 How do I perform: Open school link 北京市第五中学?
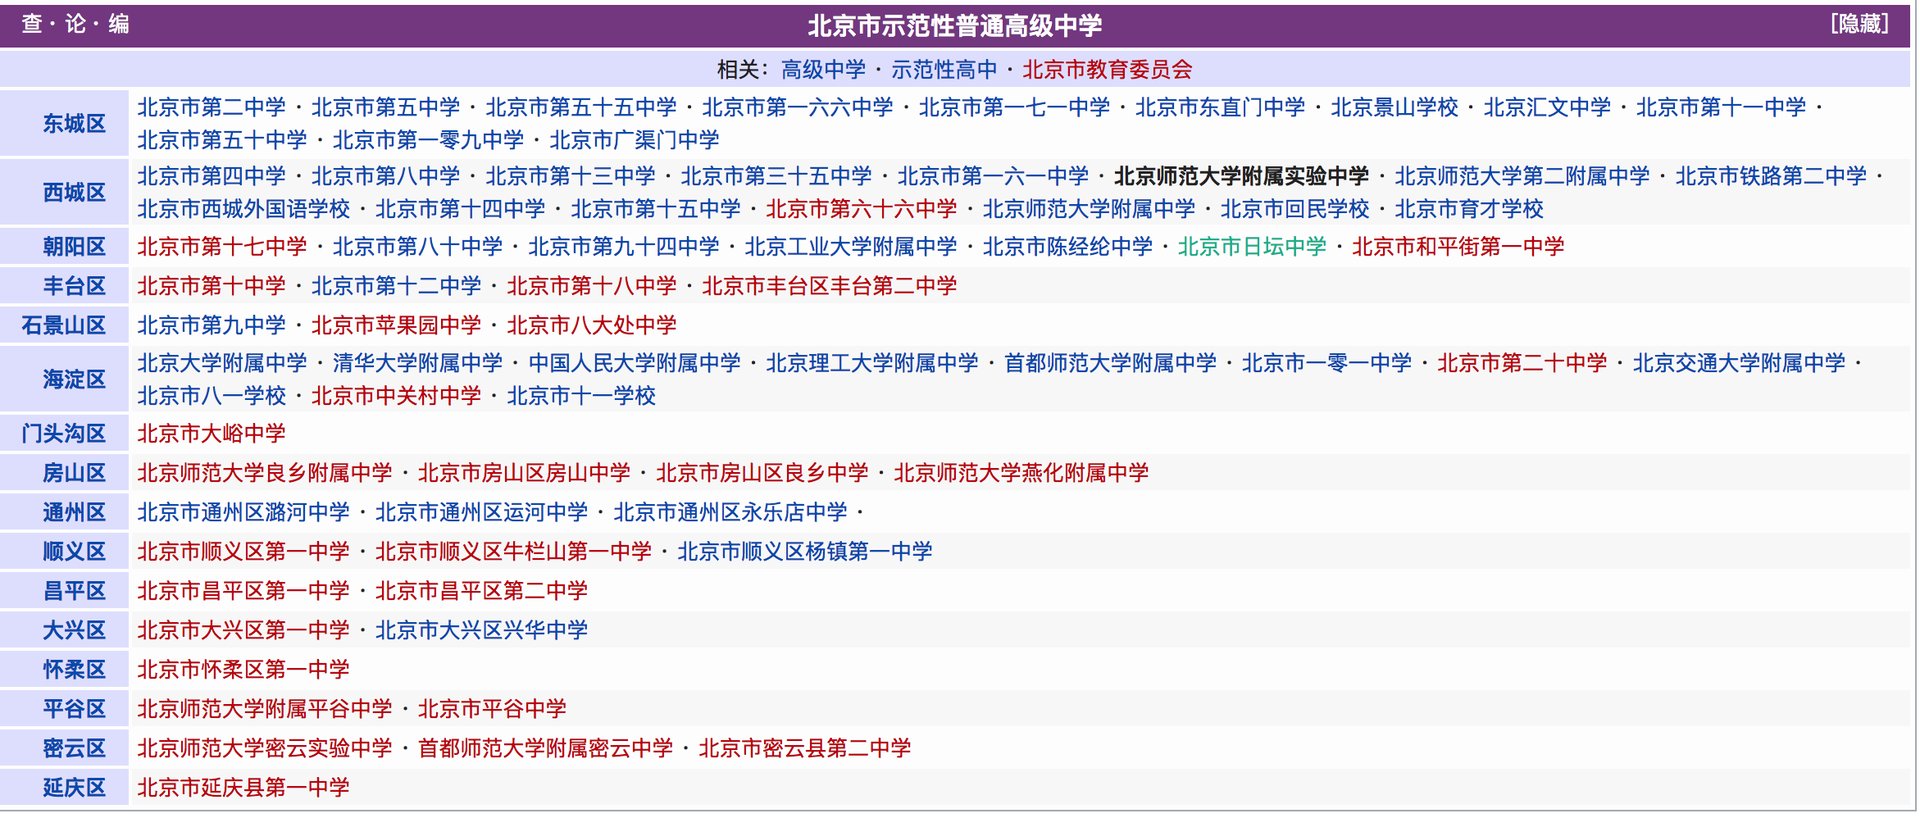386,107
